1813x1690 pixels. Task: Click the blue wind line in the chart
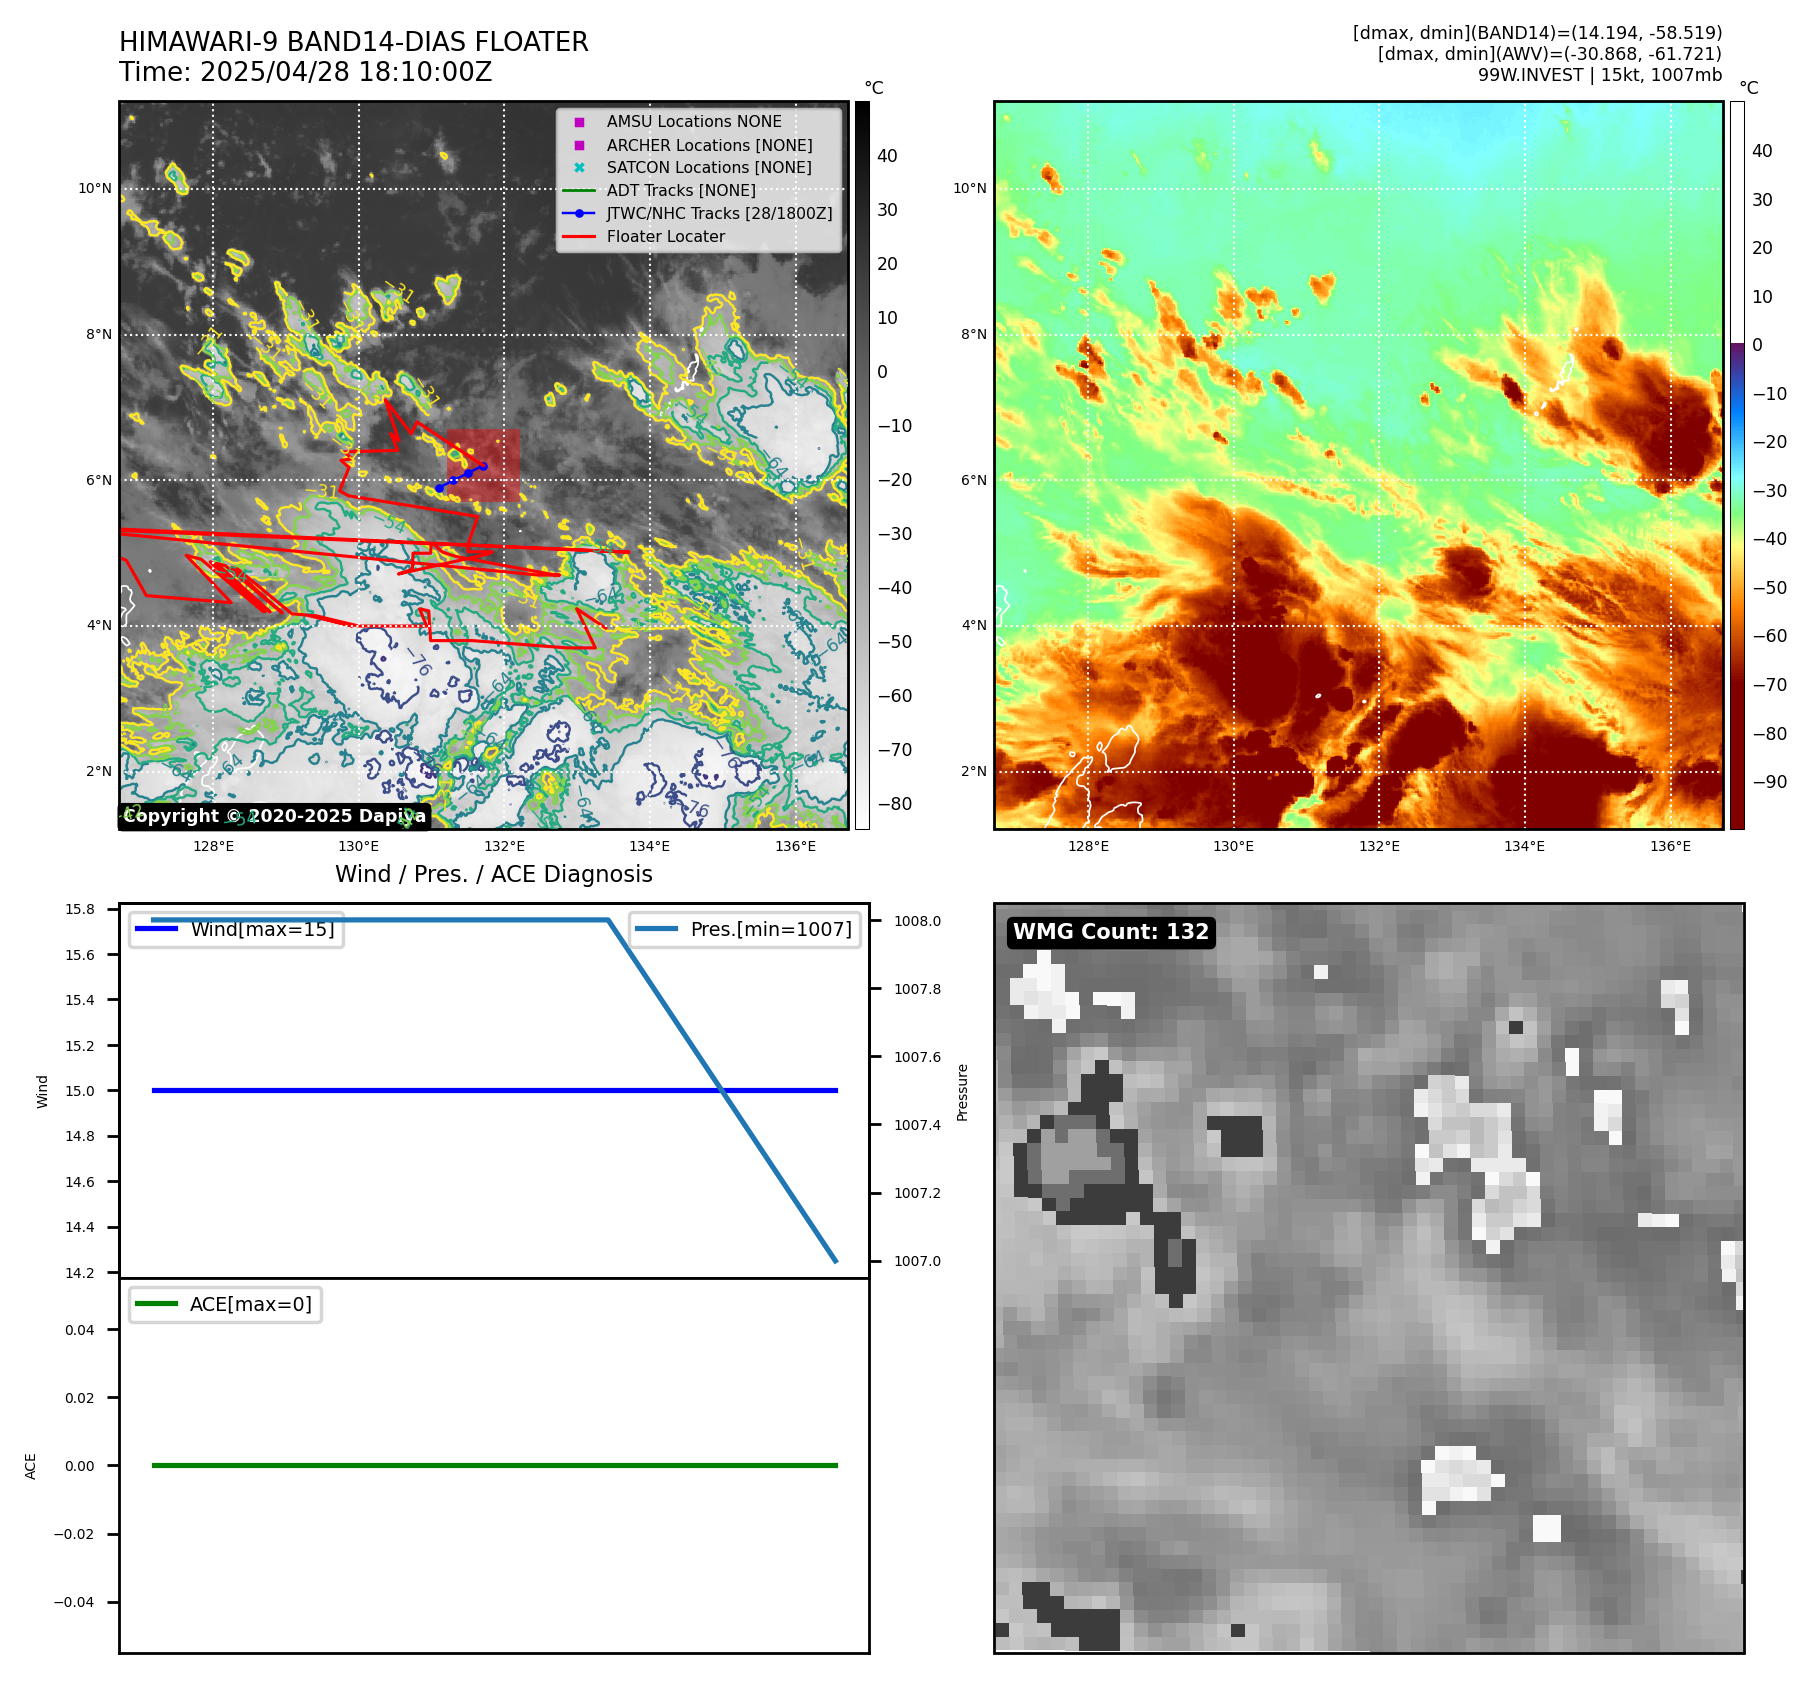coord(494,1090)
